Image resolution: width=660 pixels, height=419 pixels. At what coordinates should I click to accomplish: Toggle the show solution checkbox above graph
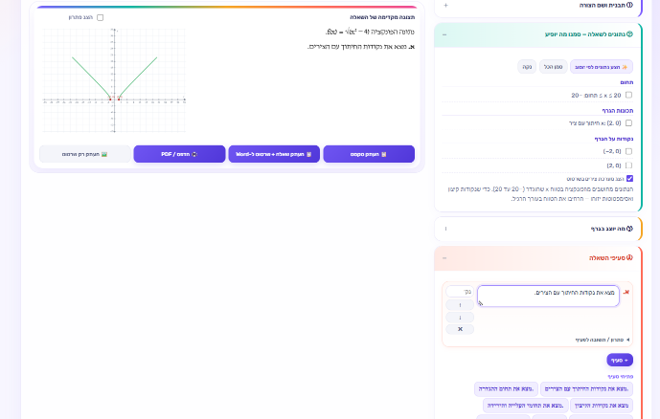100,17
